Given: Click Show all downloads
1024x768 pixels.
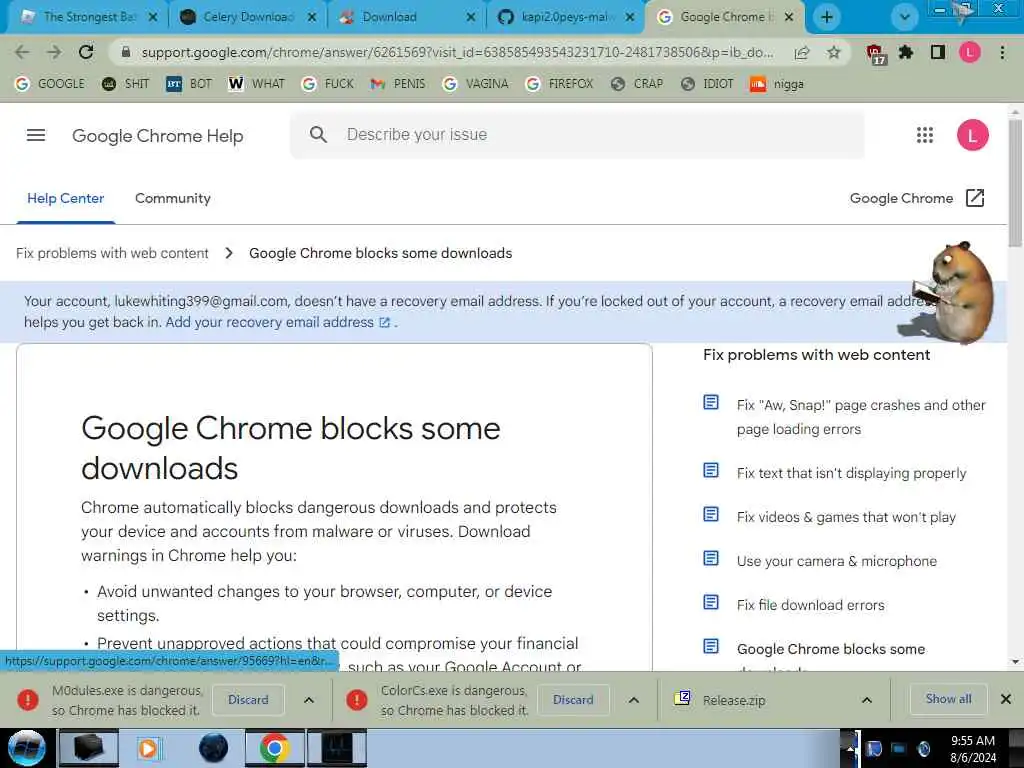Looking at the screenshot, I should coord(948,699).
